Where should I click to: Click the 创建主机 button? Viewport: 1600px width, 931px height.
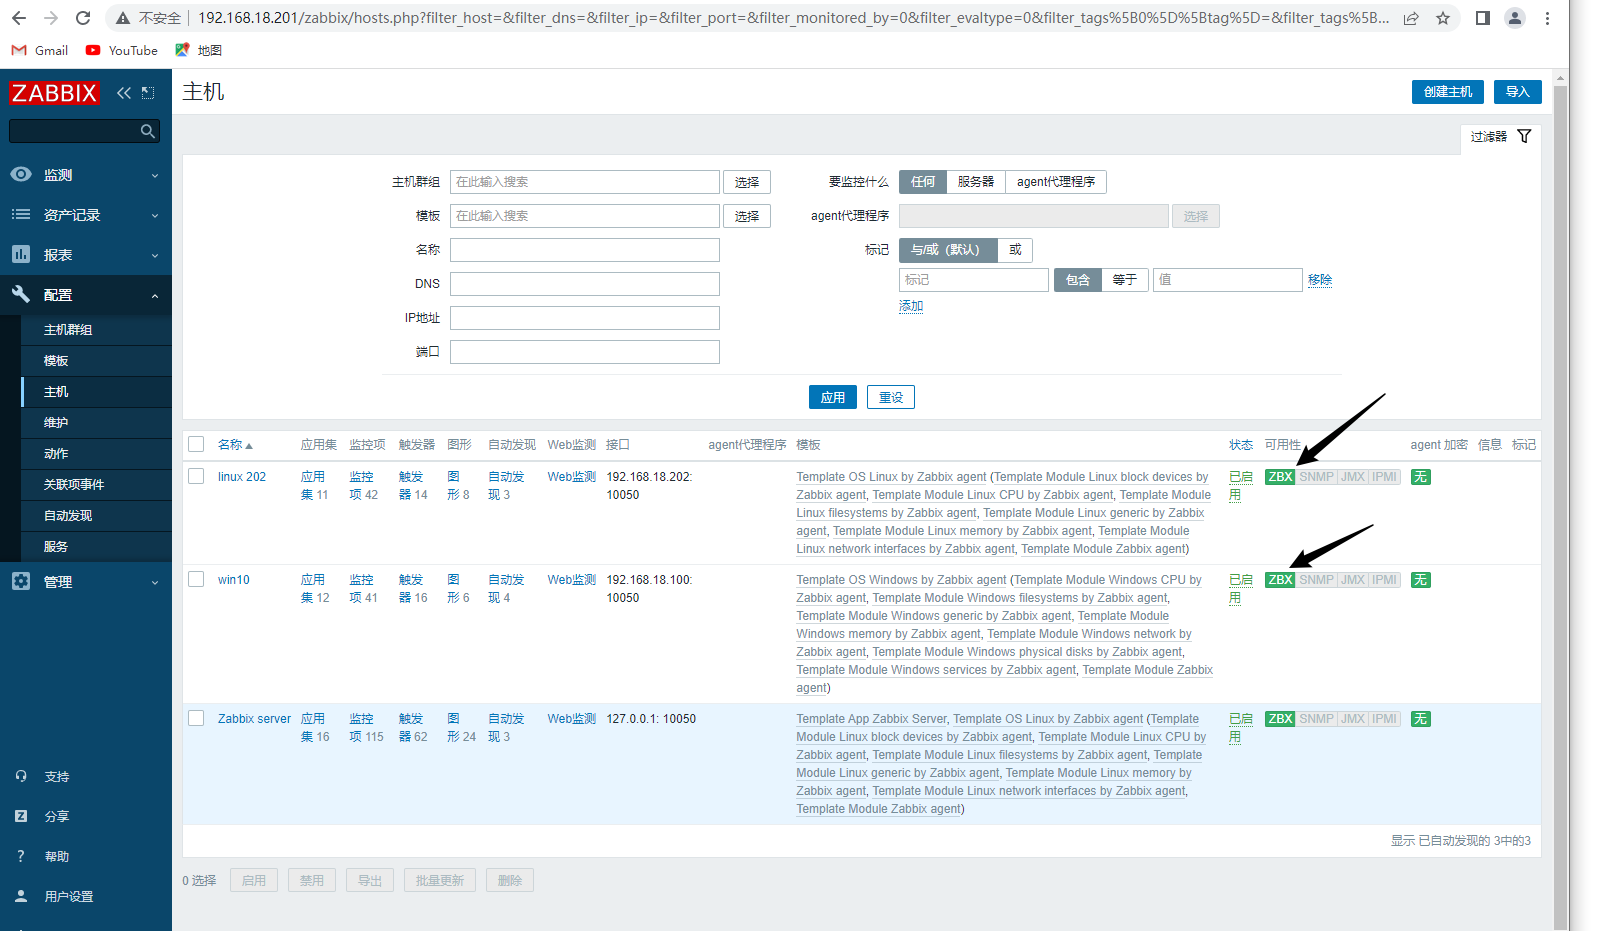pos(1447,92)
